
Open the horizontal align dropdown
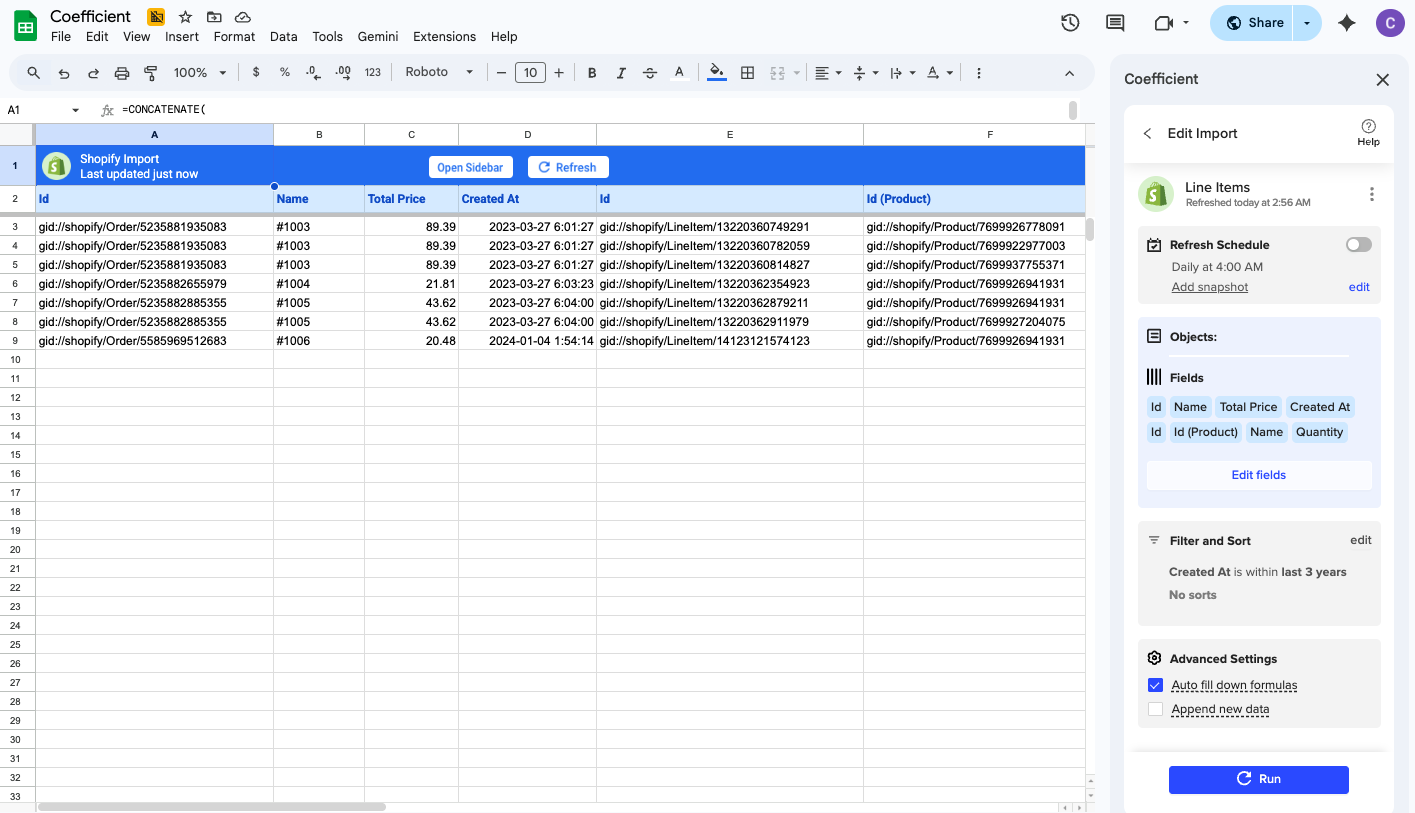826,72
